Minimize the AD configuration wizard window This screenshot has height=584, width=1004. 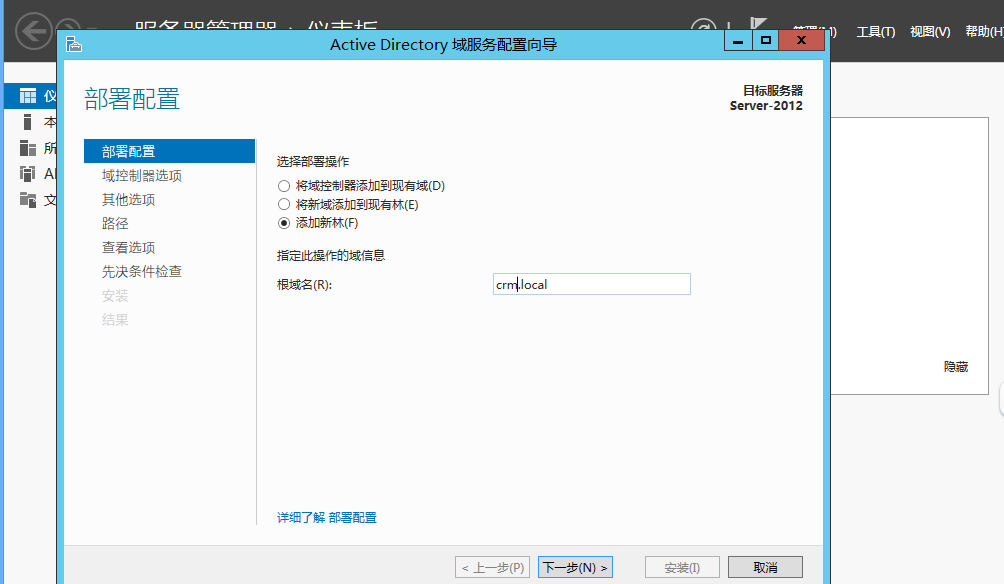click(x=738, y=40)
